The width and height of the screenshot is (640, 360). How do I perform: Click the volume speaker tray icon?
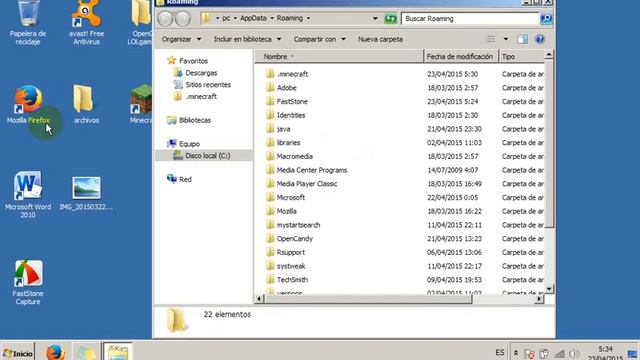point(574,353)
